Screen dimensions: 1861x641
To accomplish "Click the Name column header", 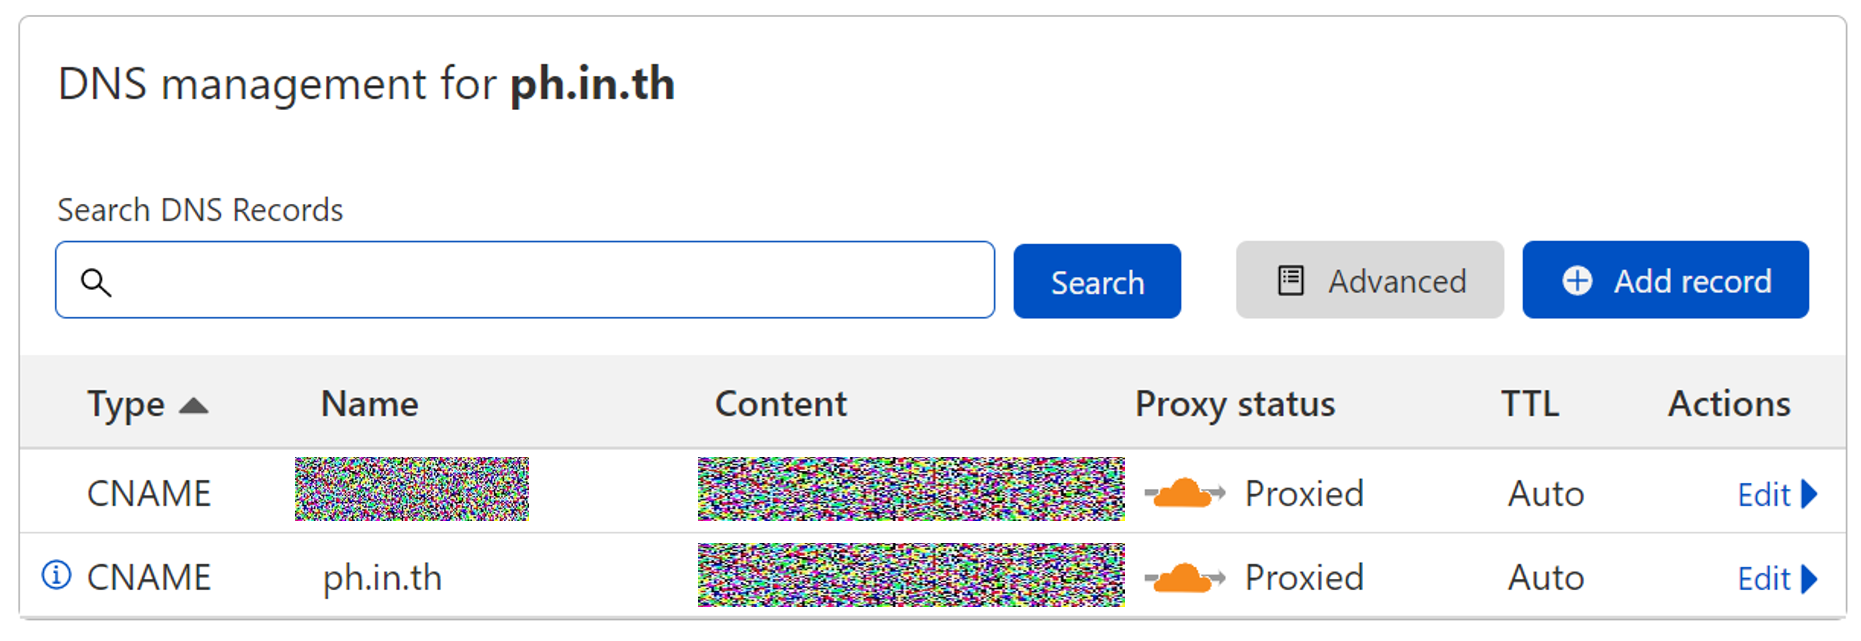I will pos(369,404).
